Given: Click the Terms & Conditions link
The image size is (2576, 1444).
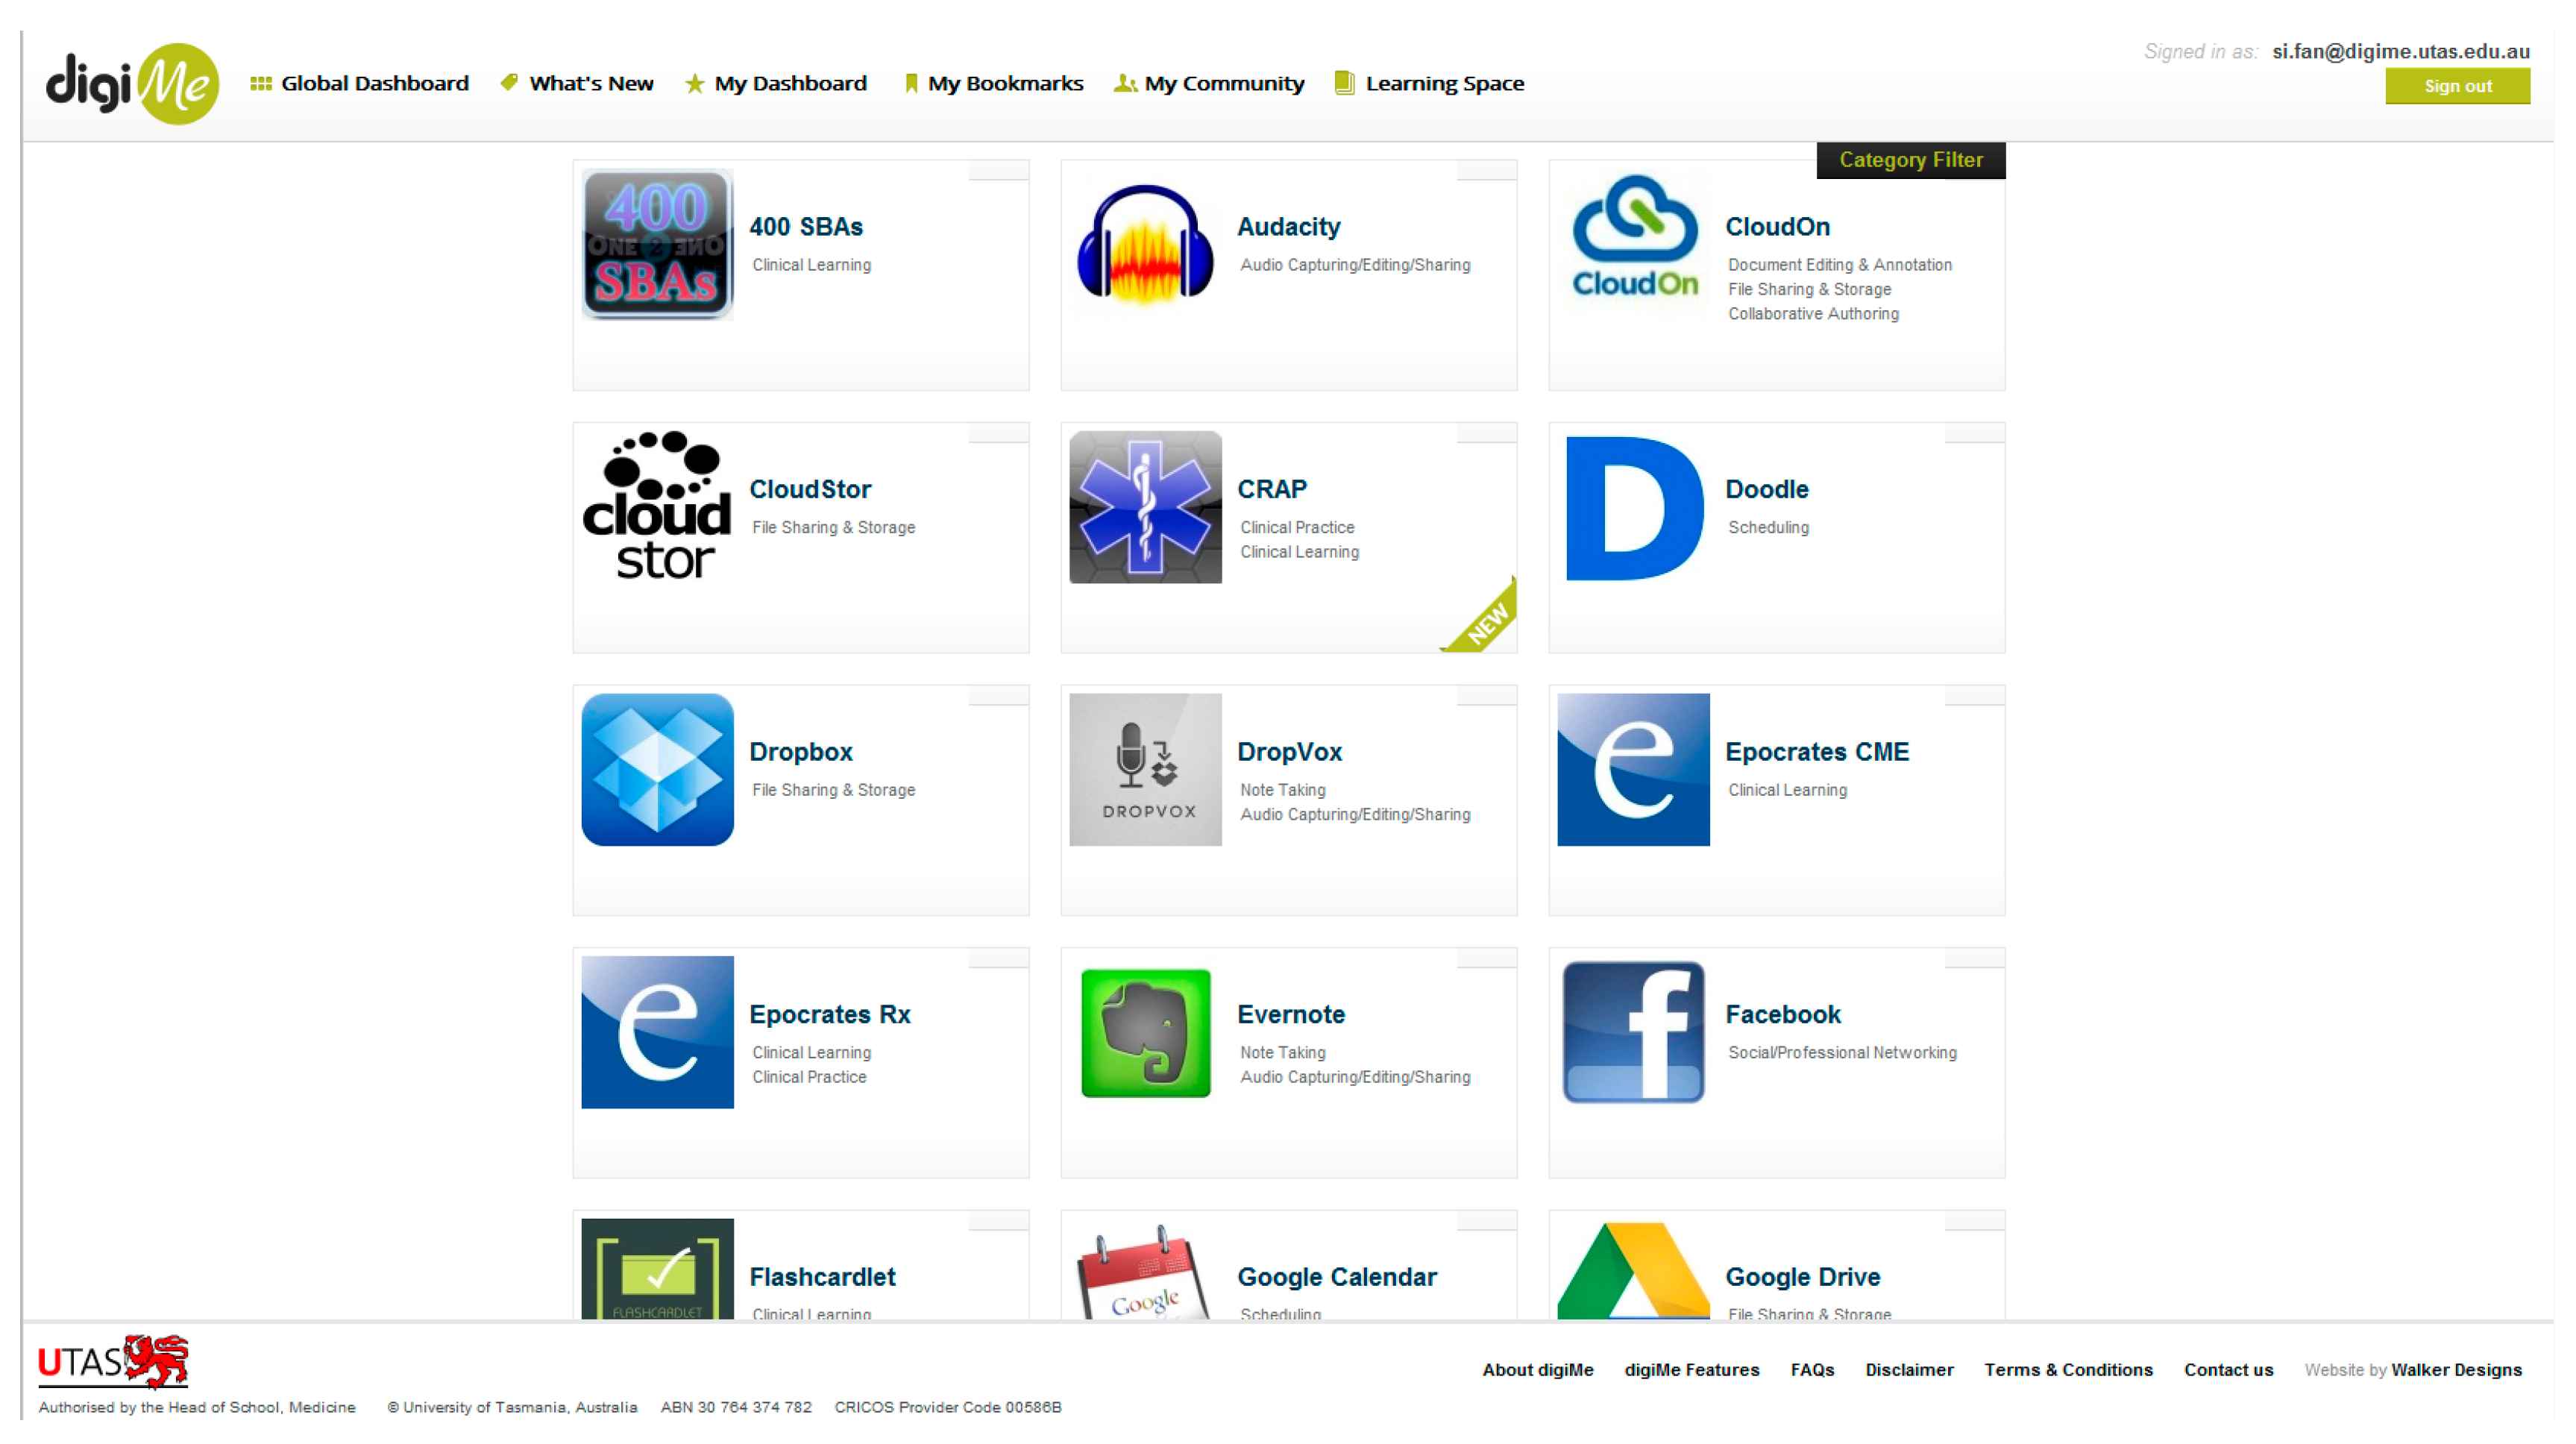Looking at the screenshot, I should tap(2068, 1370).
